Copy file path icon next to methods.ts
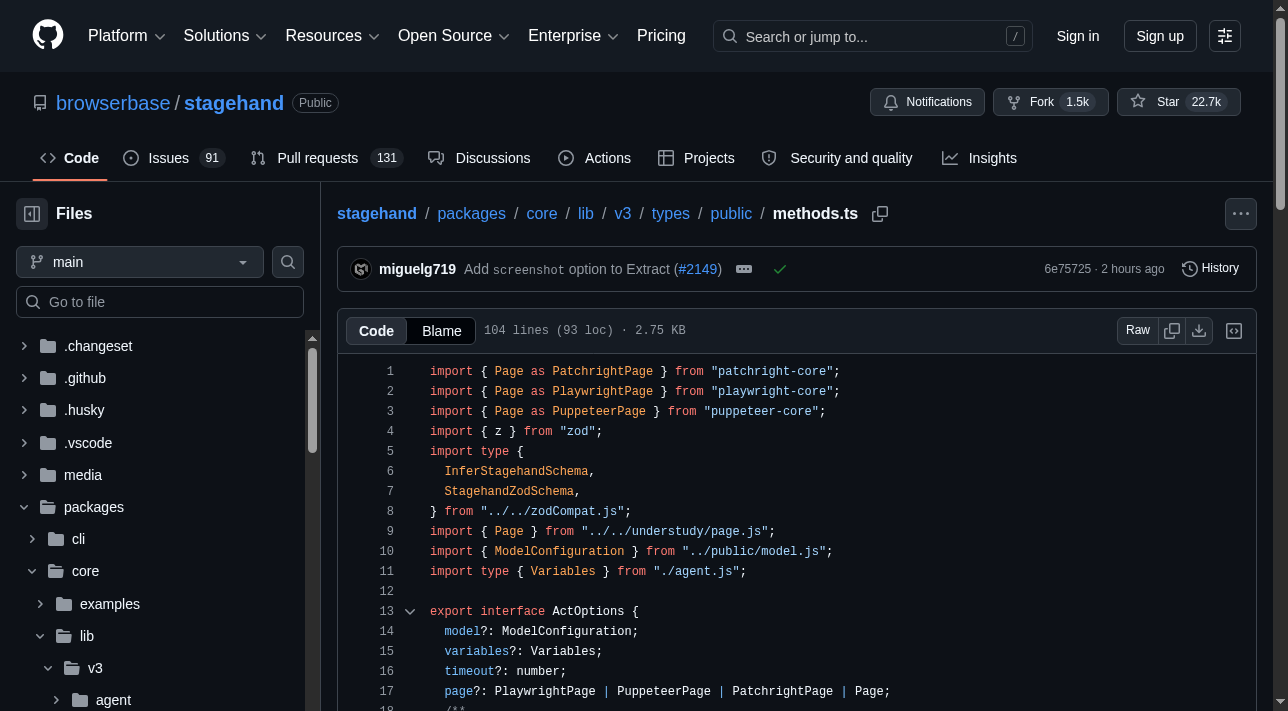 coord(880,214)
